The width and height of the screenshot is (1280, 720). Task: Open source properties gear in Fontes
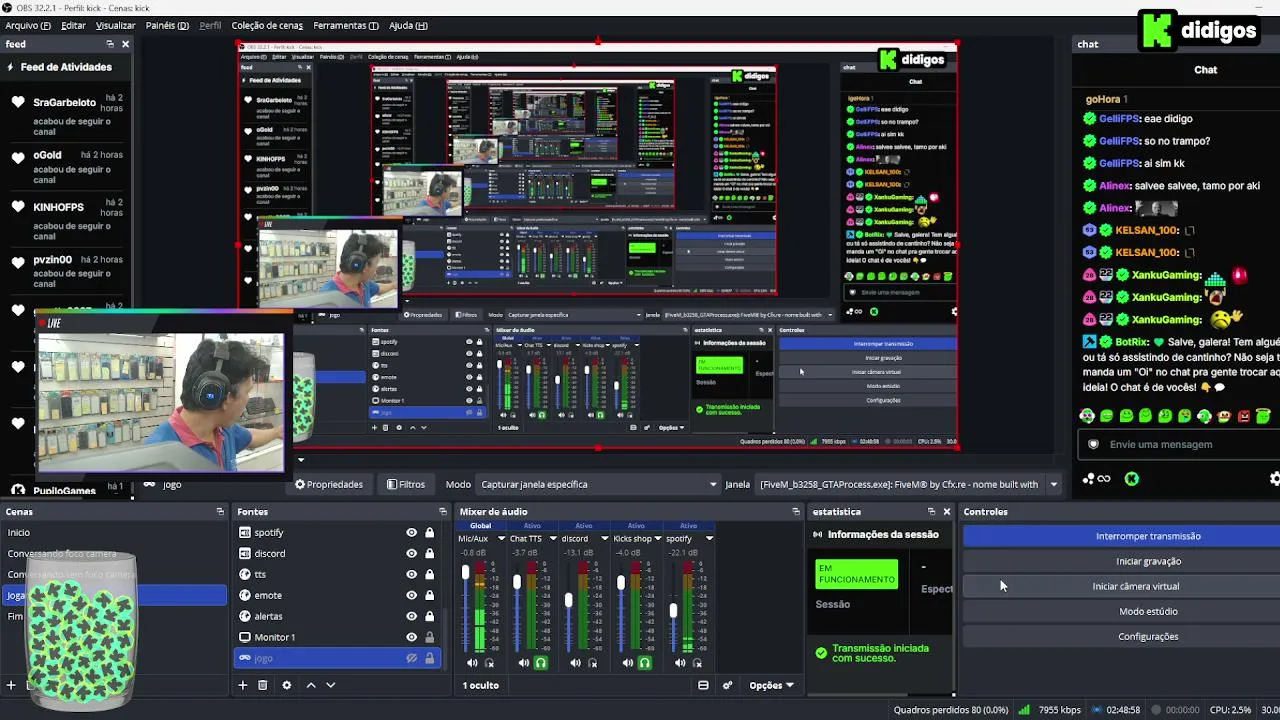[287, 685]
